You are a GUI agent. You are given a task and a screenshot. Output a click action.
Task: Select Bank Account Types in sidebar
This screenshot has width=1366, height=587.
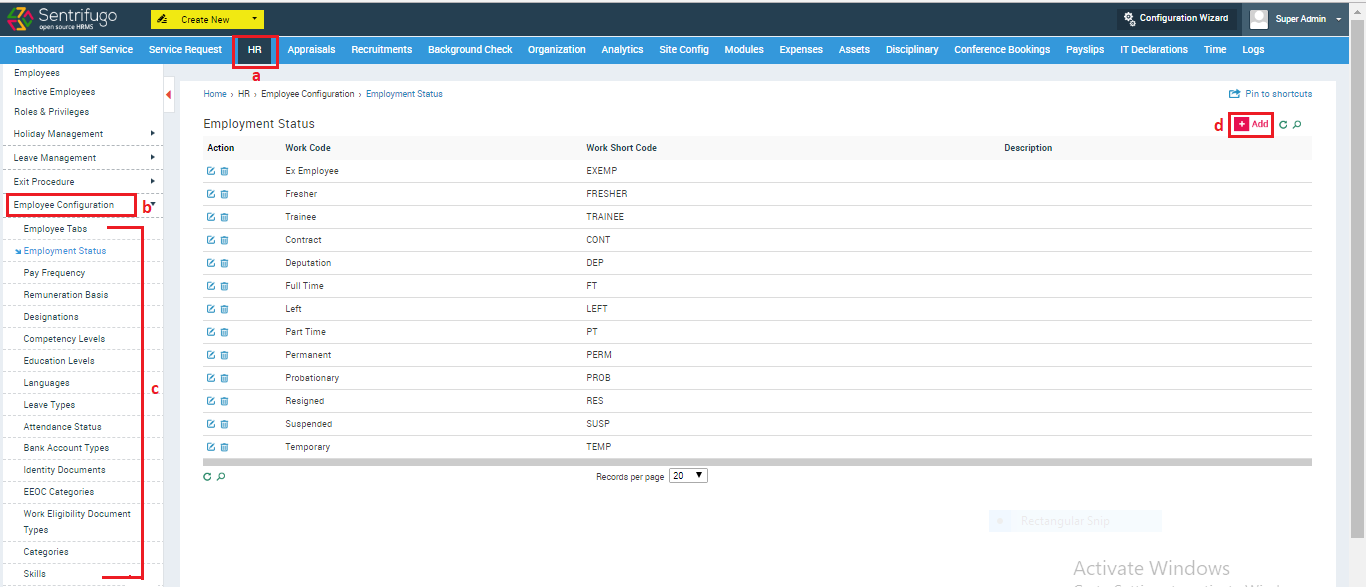[x=67, y=448]
